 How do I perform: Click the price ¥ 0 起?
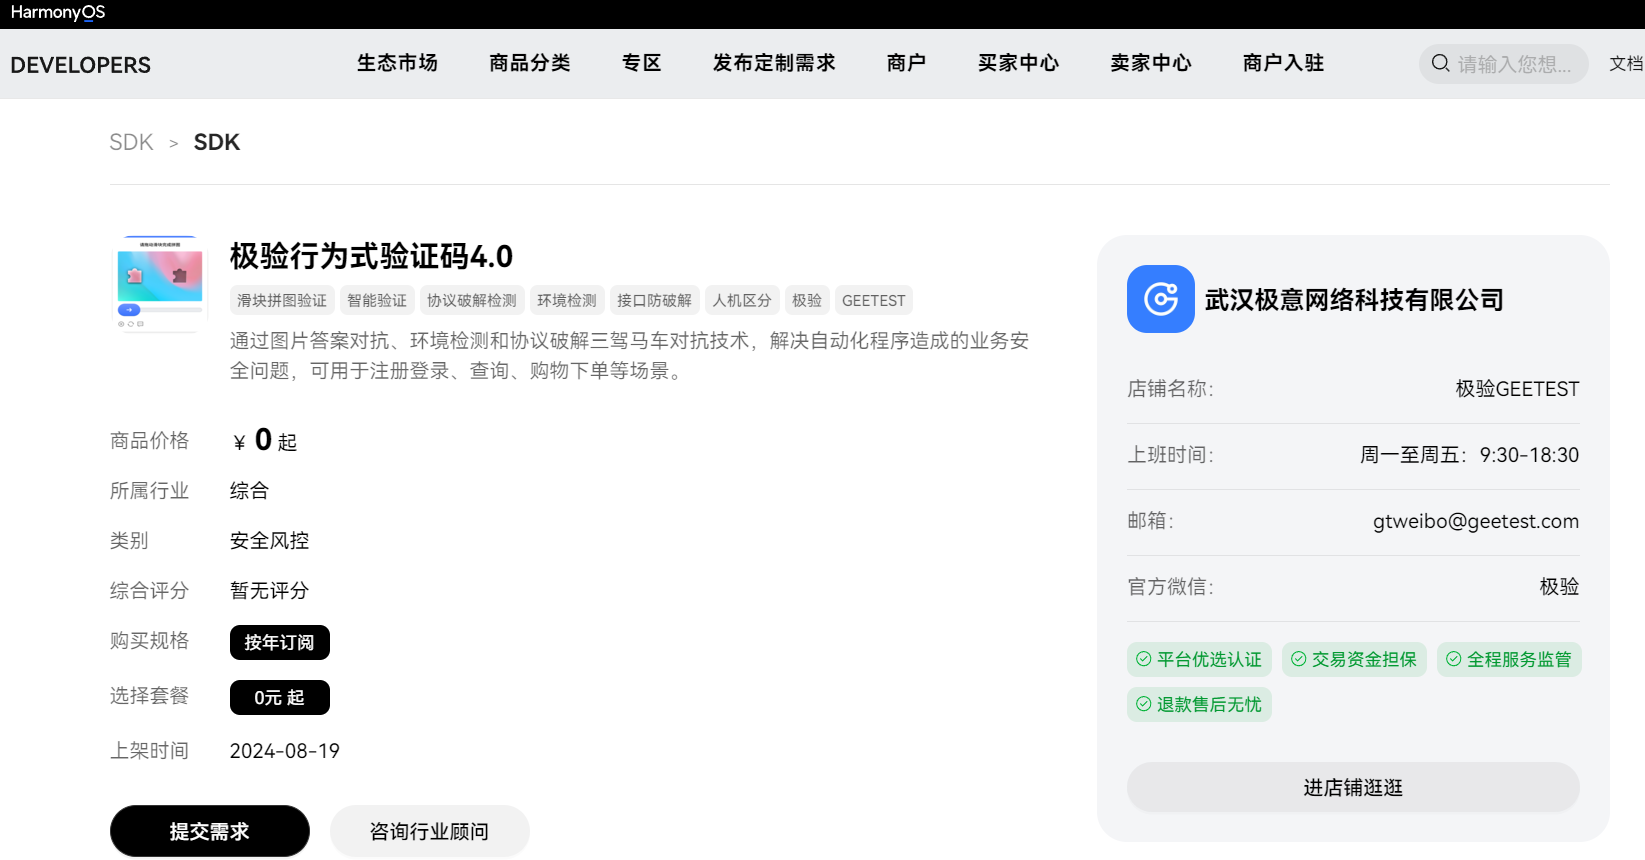point(265,440)
